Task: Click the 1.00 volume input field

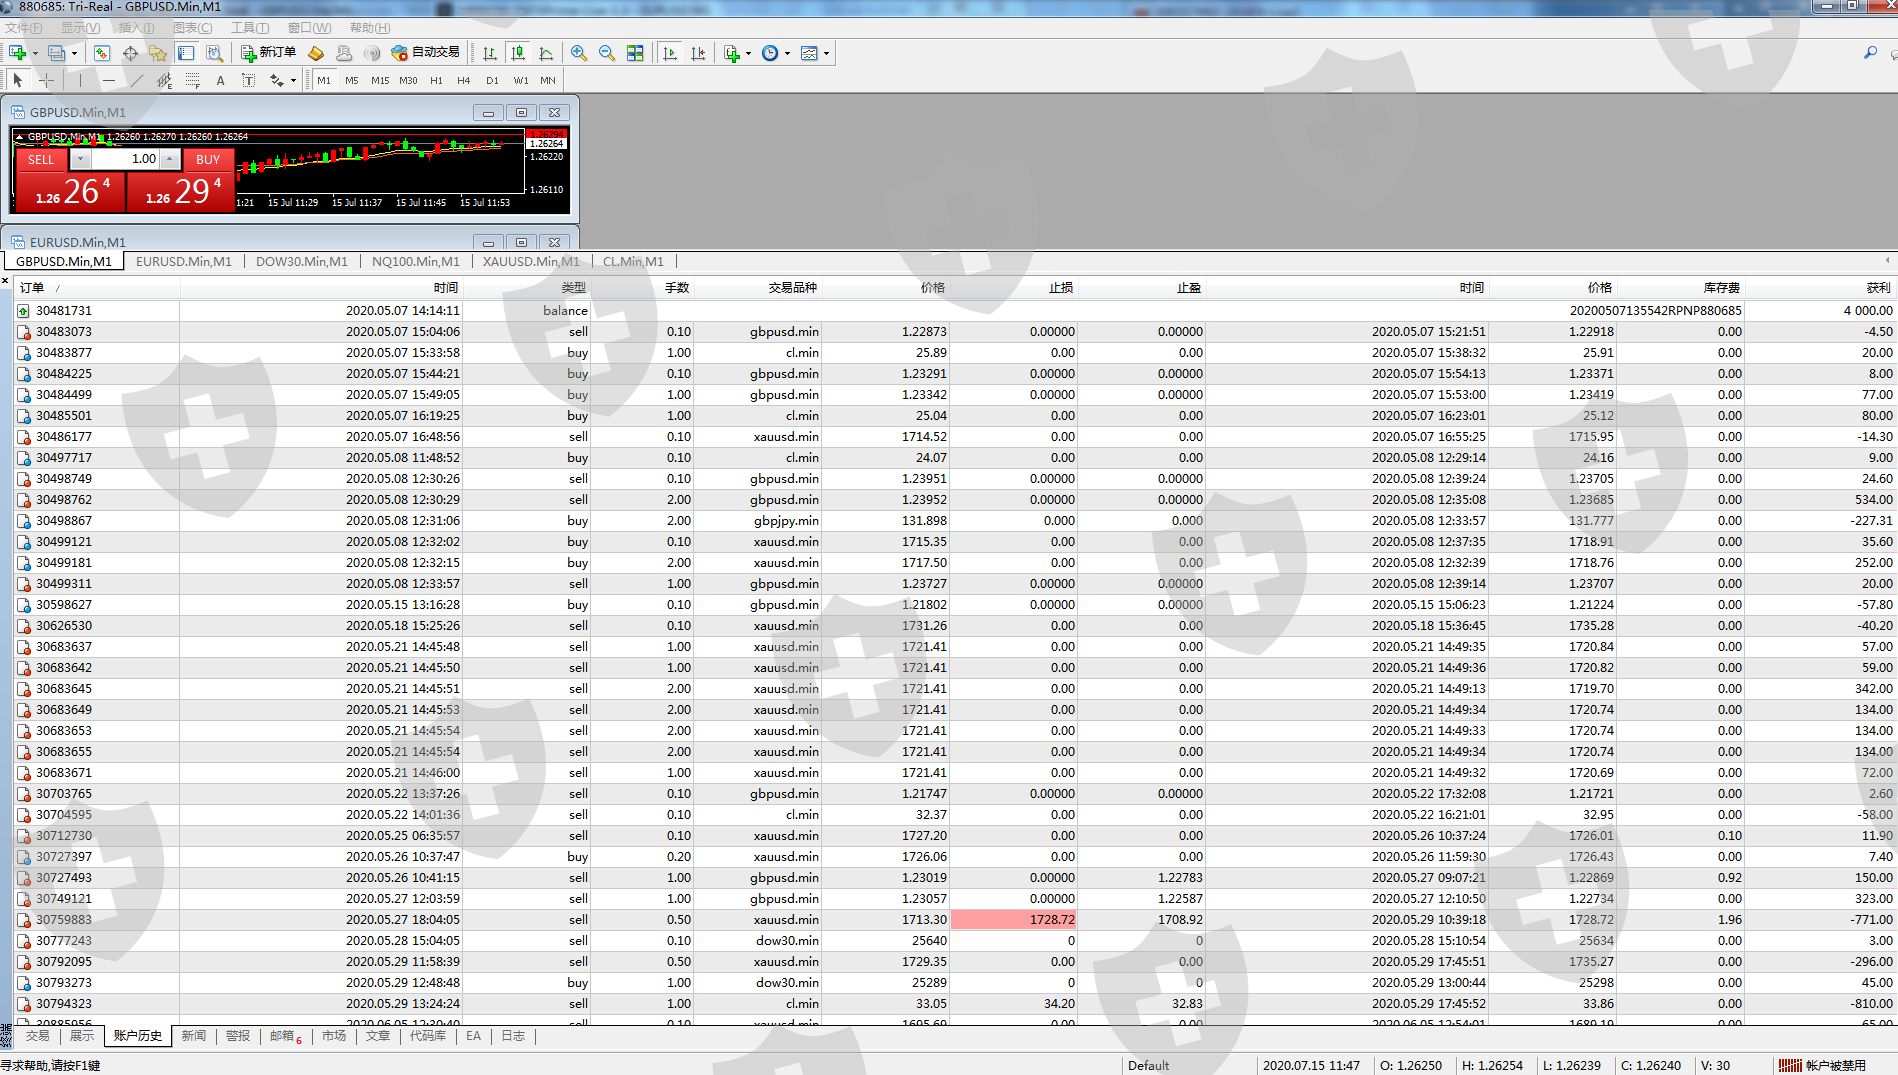Action: point(126,159)
